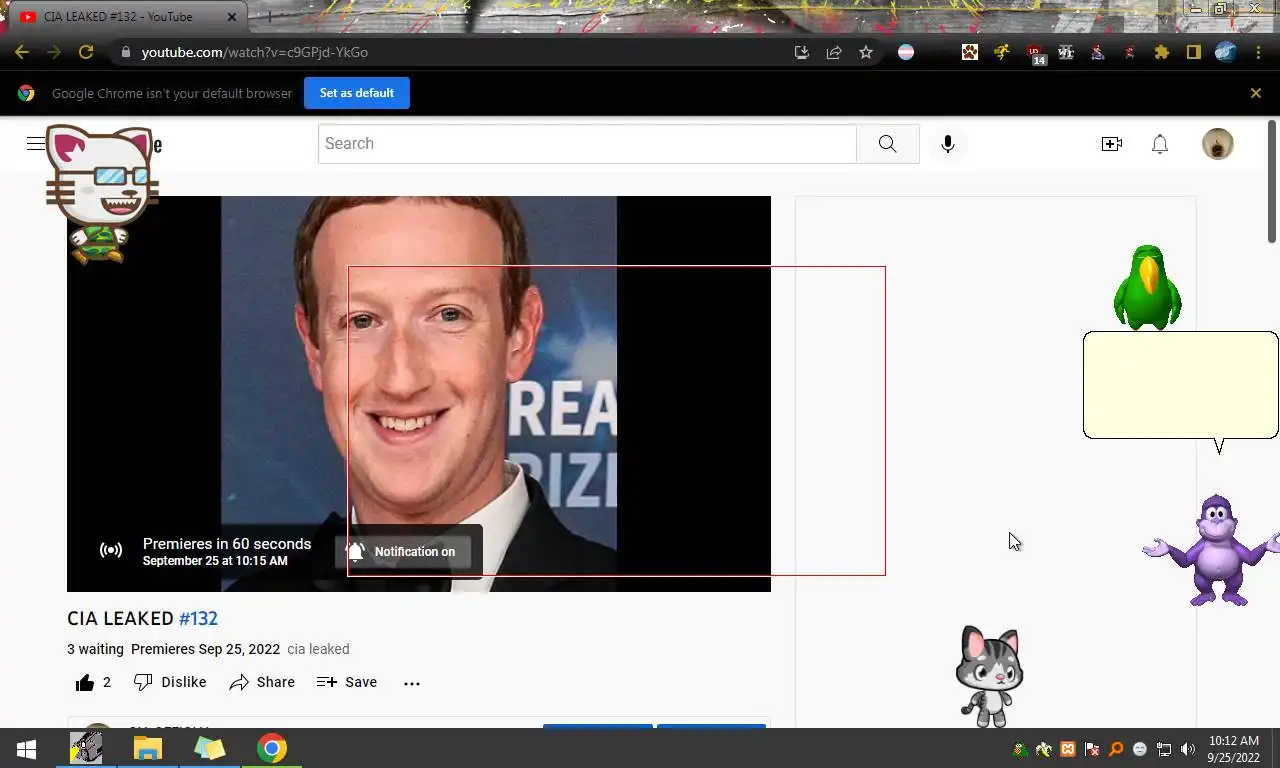Open uBlock extension showing badge 14
This screenshot has height=768, width=1280.
(1035, 54)
